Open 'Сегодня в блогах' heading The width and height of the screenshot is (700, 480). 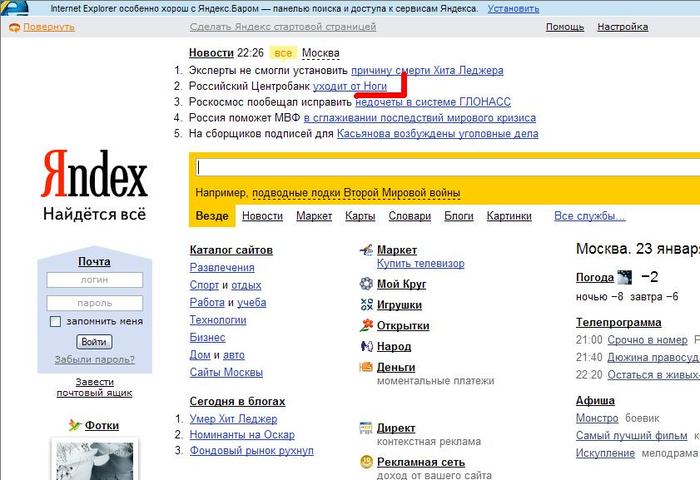point(237,401)
